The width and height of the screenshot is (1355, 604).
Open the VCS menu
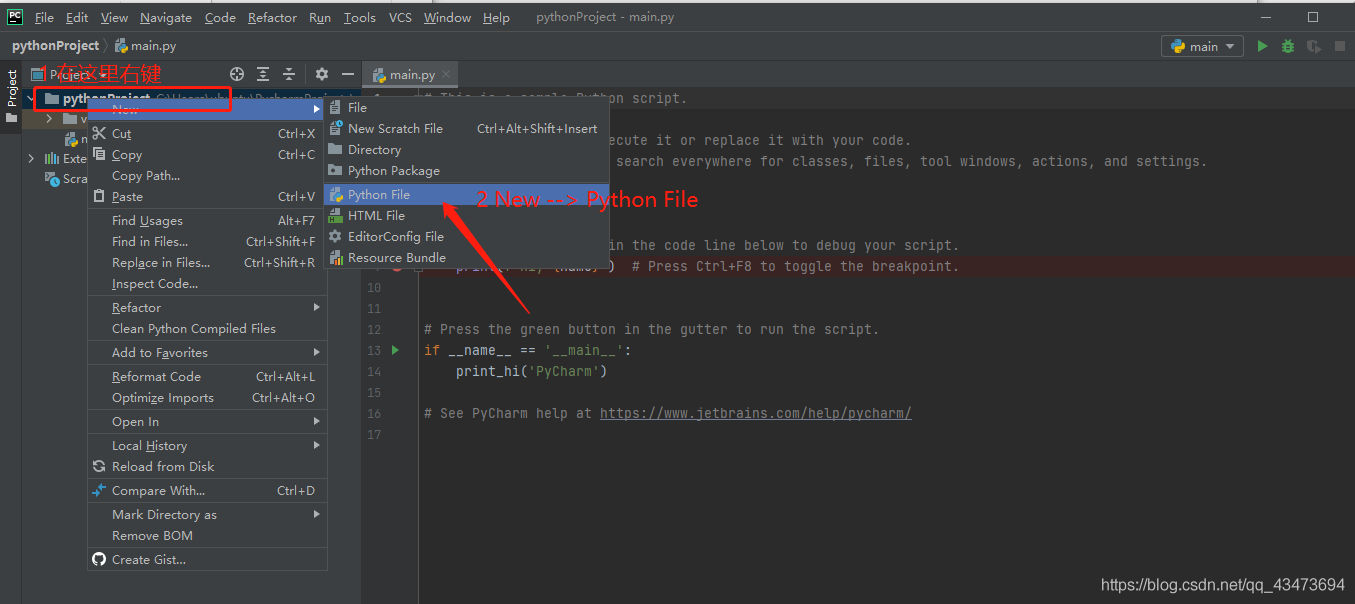coord(400,17)
